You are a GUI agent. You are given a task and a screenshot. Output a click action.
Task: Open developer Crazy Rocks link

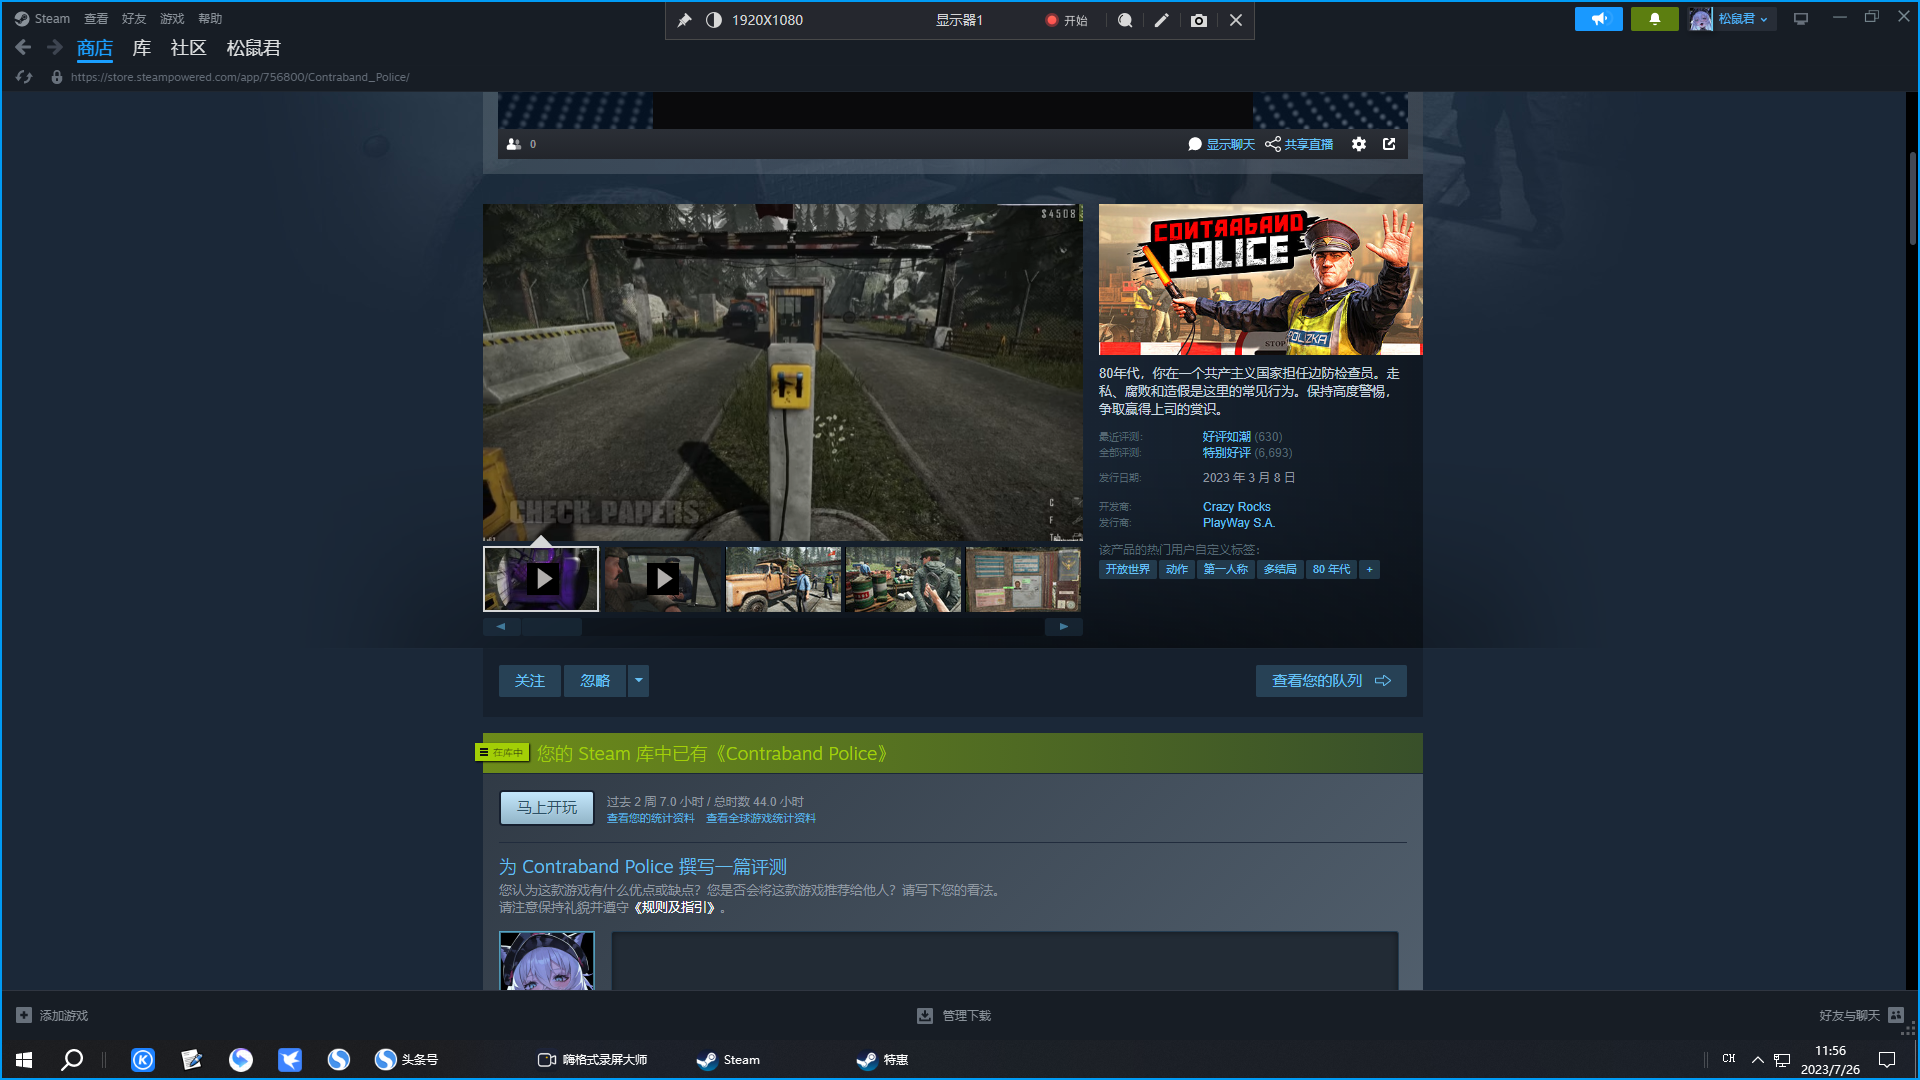click(1236, 507)
